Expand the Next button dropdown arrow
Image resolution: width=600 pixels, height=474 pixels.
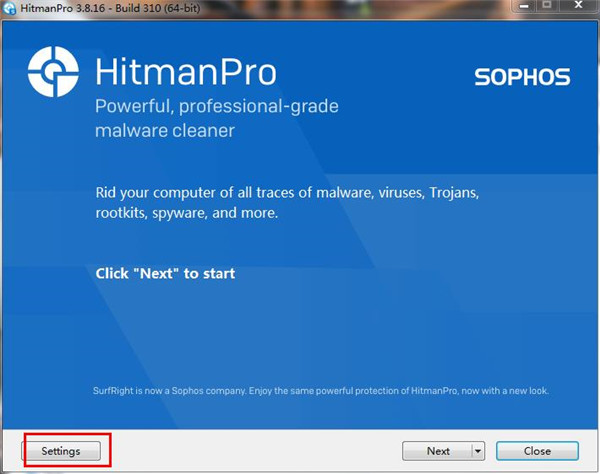click(478, 451)
